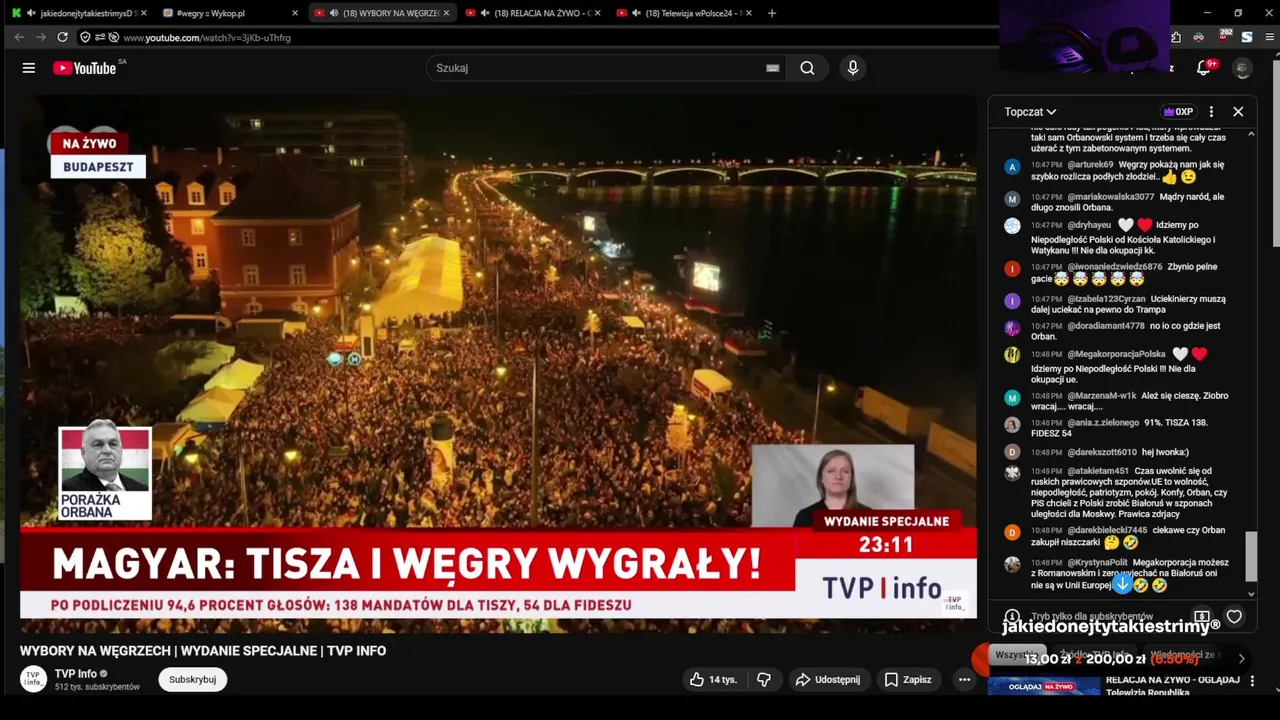Image resolution: width=1280 pixels, height=720 pixels.
Task: Like the video with 14 tys.
Action: click(x=713, y=680)
